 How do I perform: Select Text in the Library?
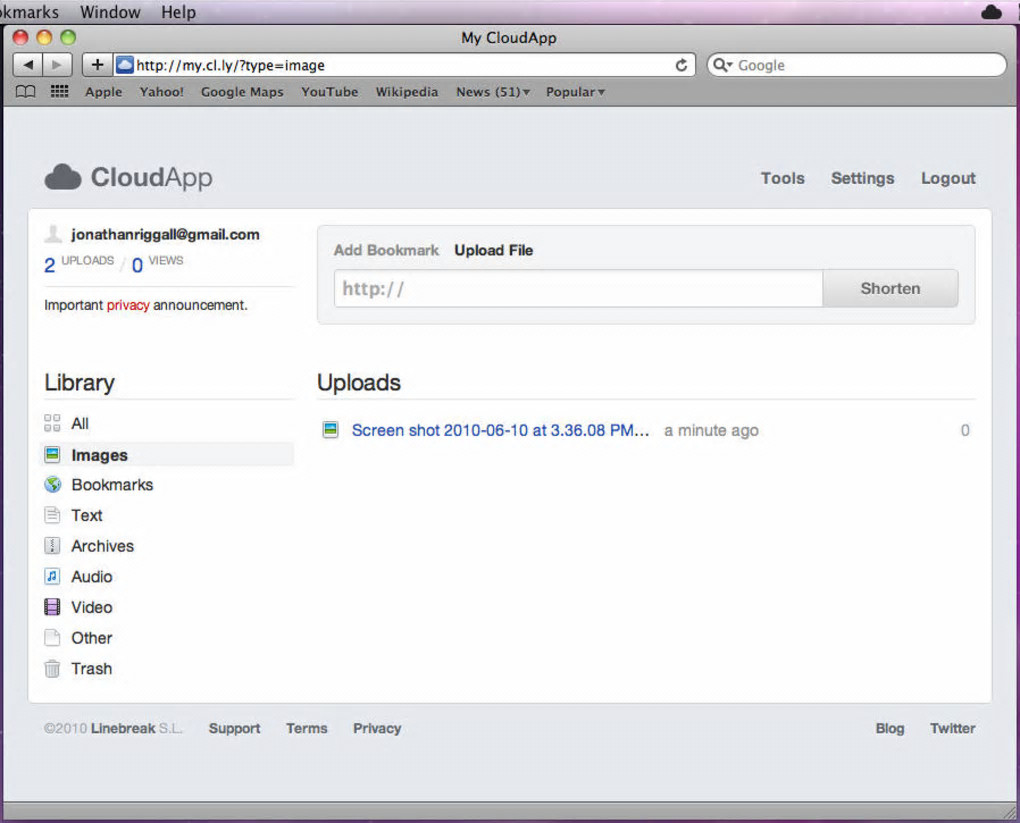pyautogui.click(x=87, y=515)
